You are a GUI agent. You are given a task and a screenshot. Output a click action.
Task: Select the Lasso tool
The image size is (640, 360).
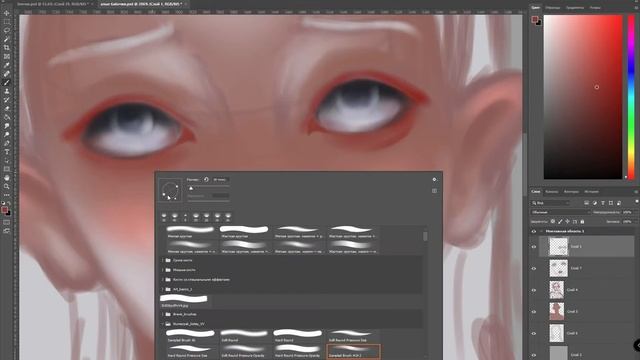pyautogui.click(x=7, y=30)
